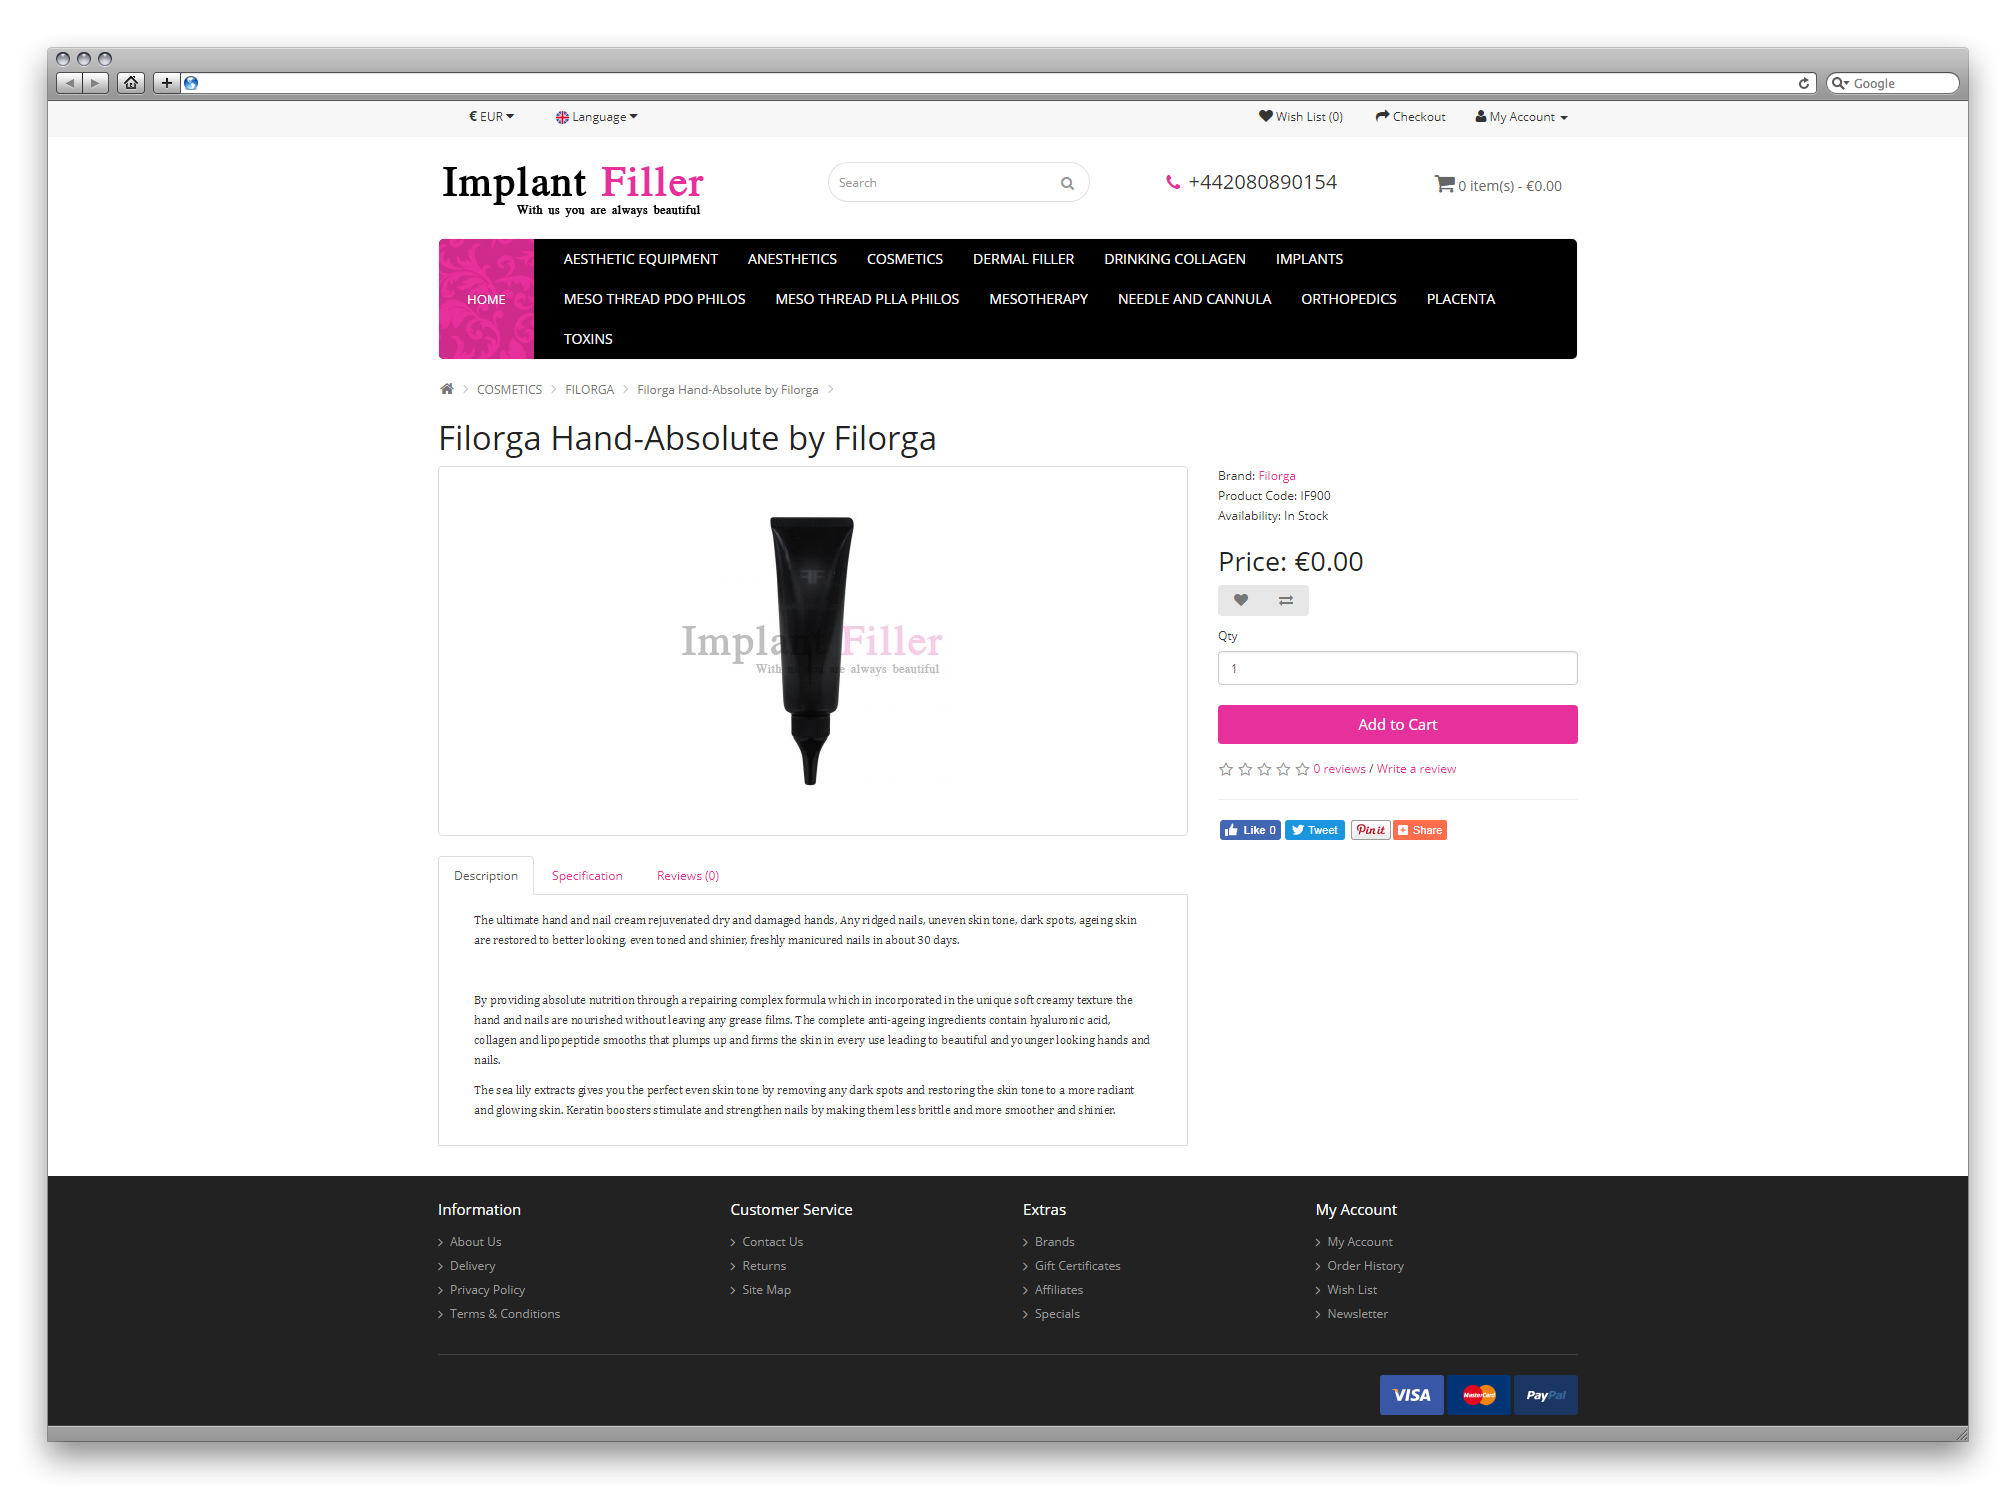Image resolution: width=2016 pixels, height=1489 pixels.
Task: Open the Language dropdown
Action: pyautogui.click(x=597, y=117)
